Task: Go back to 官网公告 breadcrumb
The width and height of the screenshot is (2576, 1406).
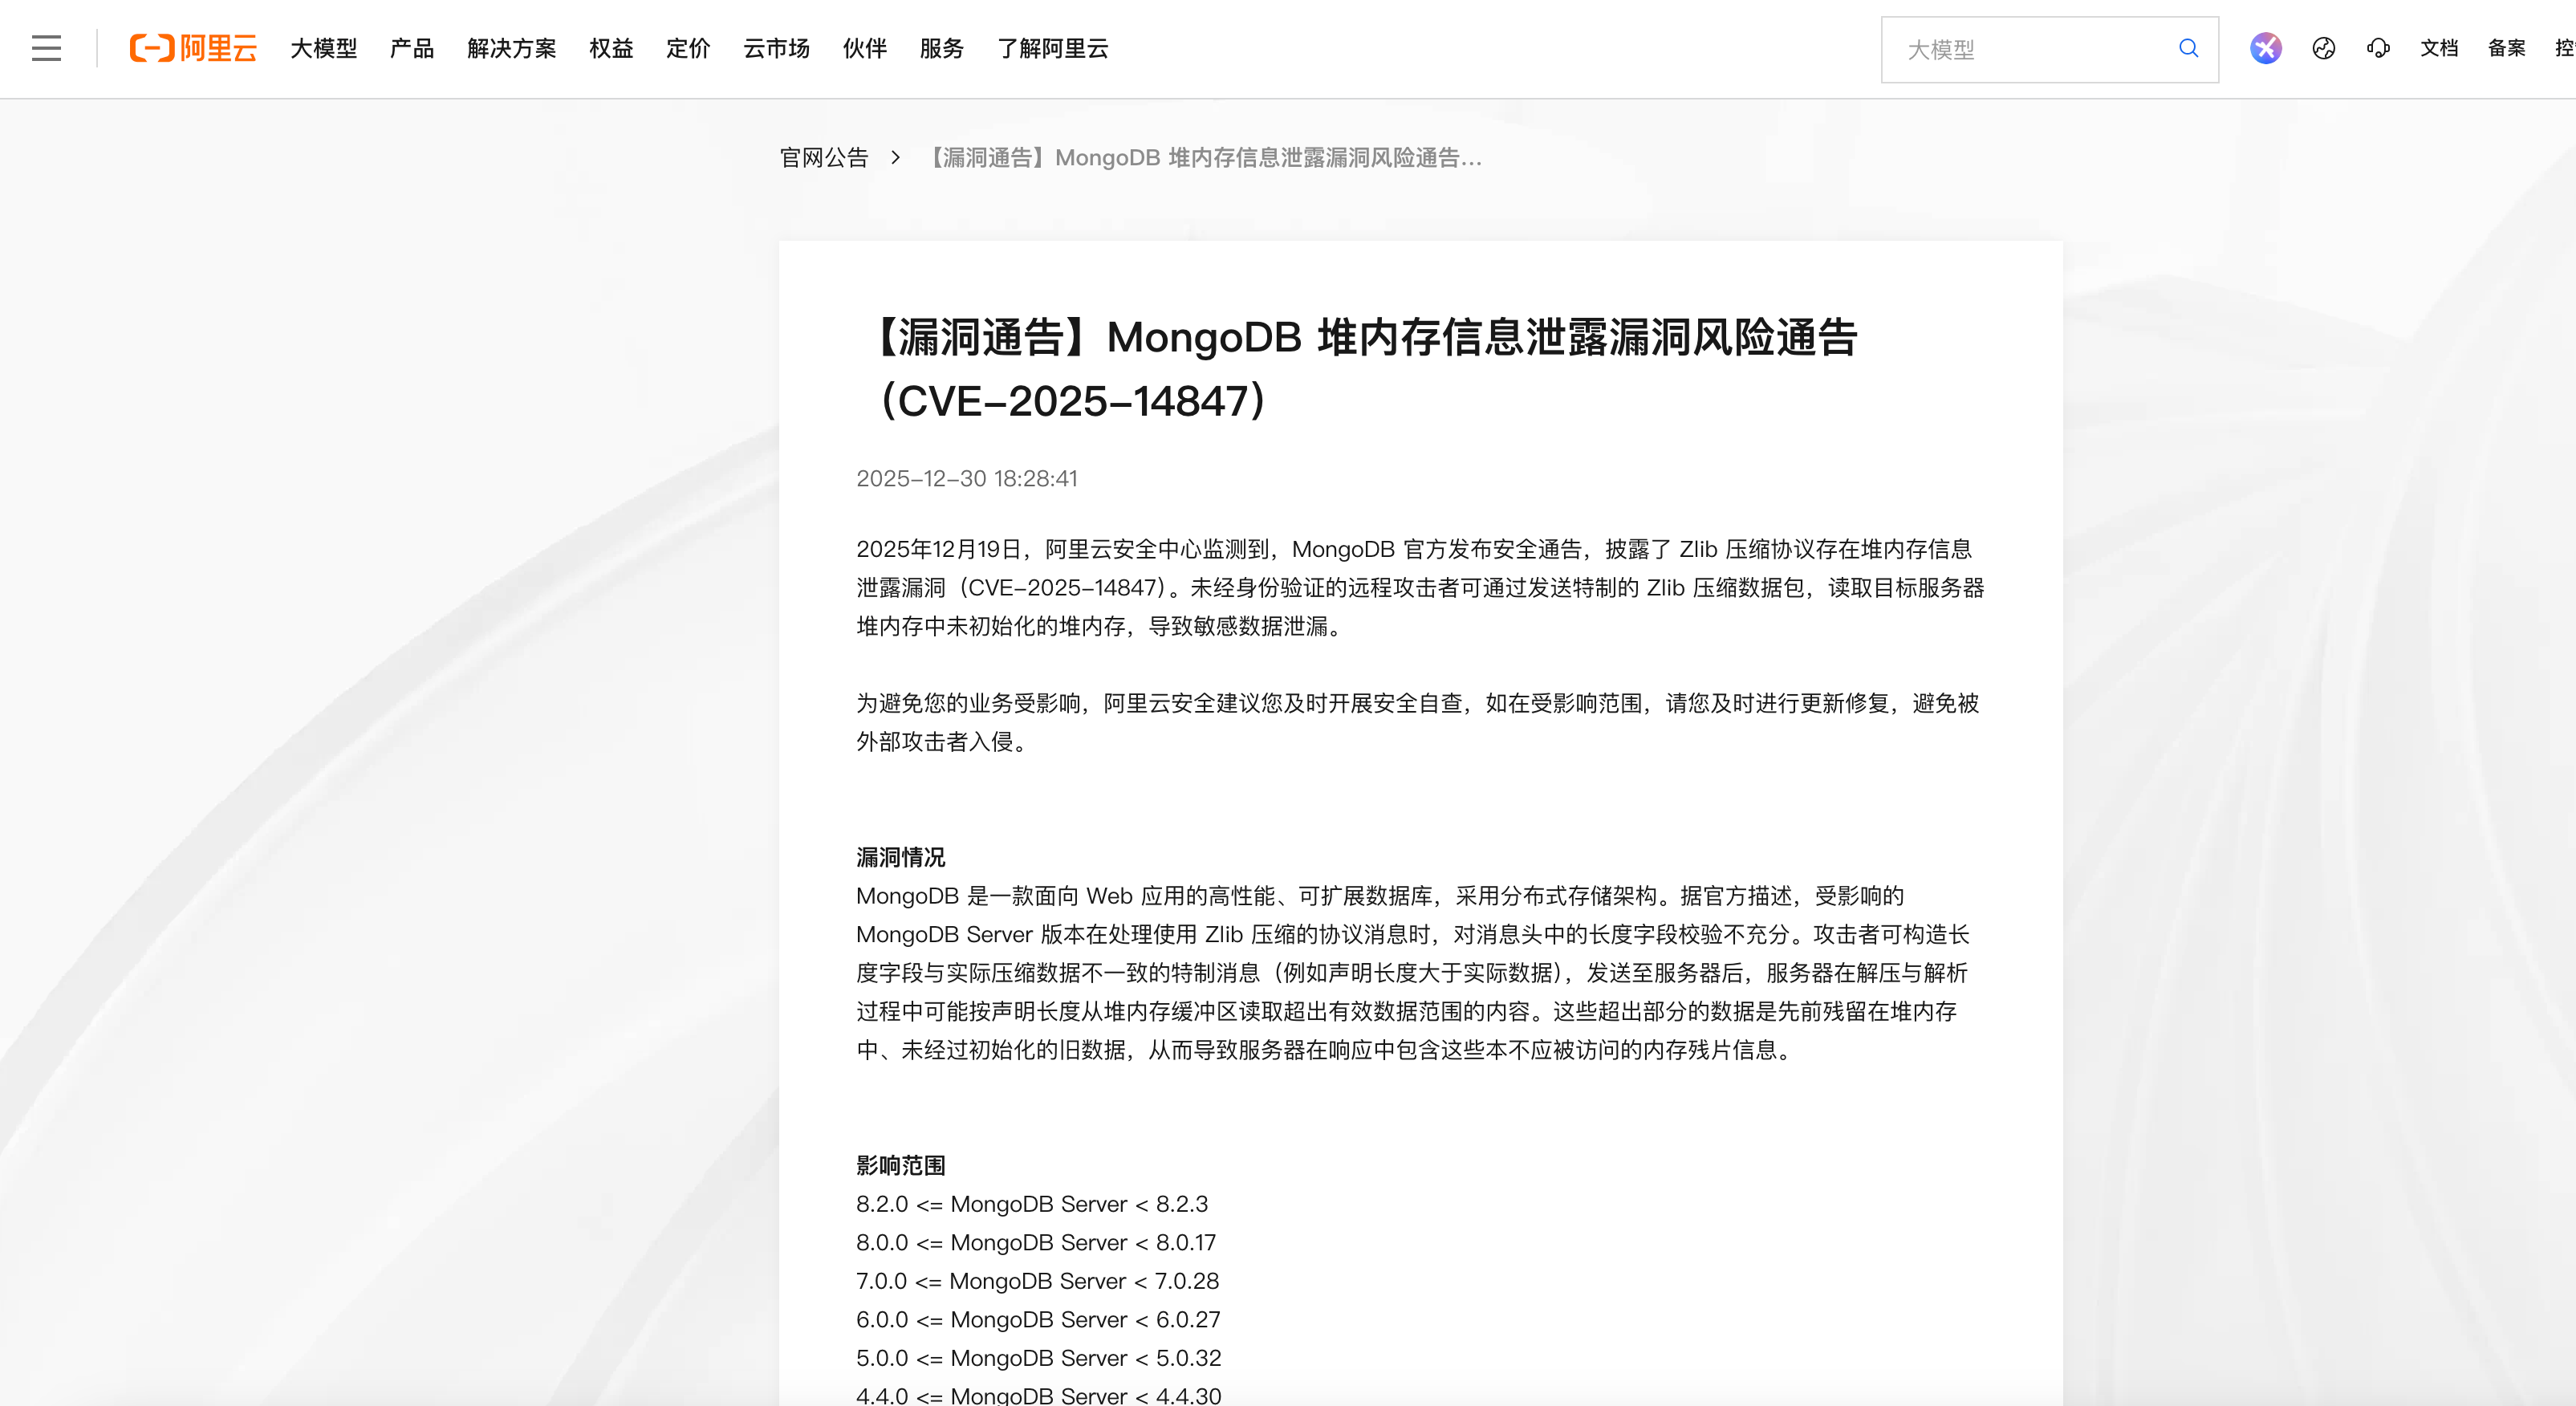Action: point(824,157)
